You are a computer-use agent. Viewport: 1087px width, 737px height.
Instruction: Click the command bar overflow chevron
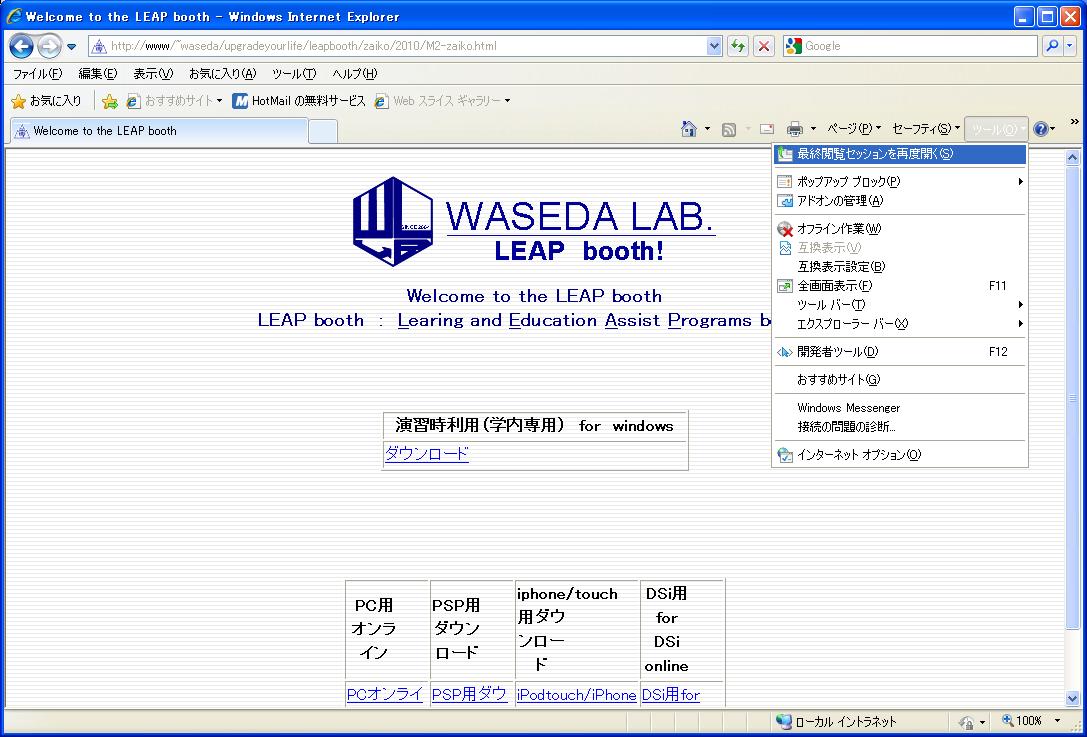point(1075,122)
